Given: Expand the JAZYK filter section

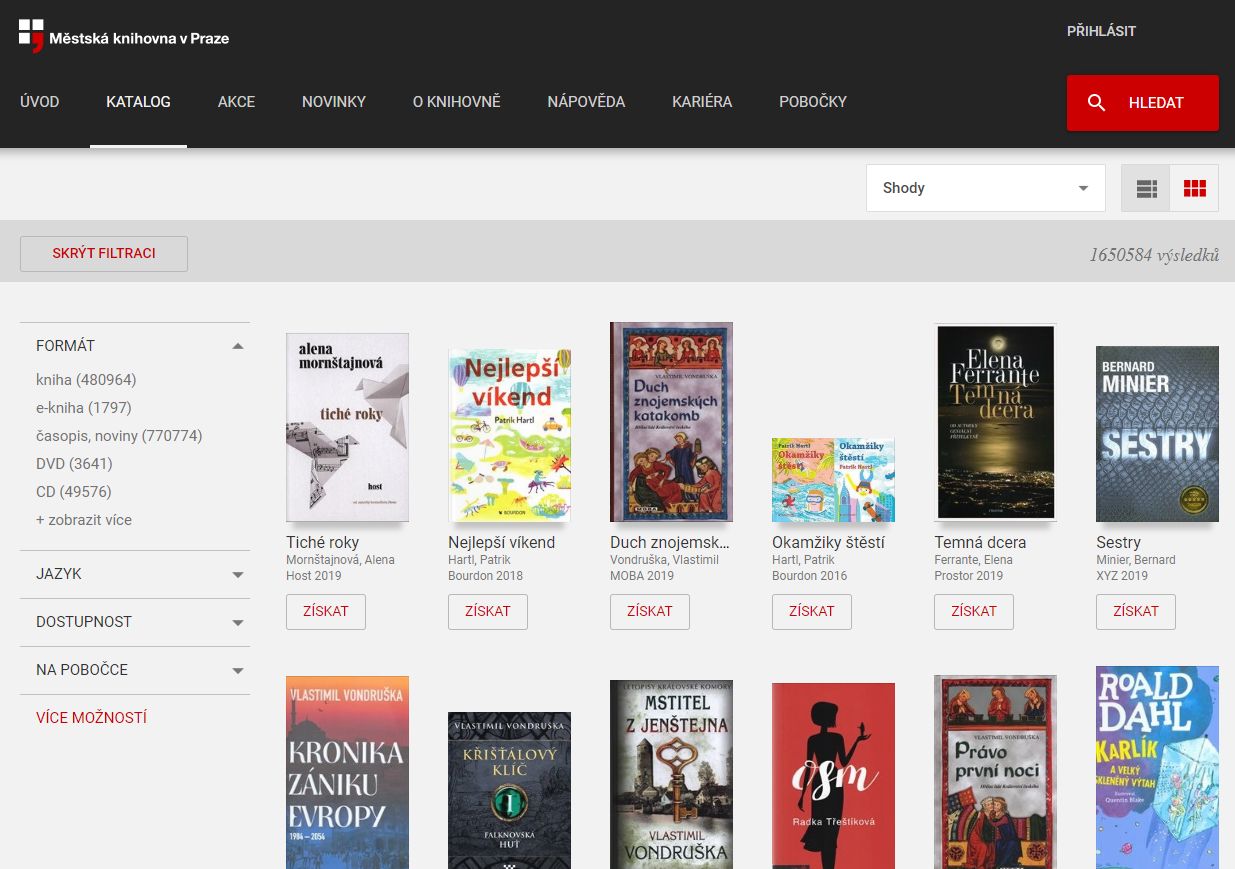Looking at the screenshot, I should pyautogui.click(x=237, y=575).
